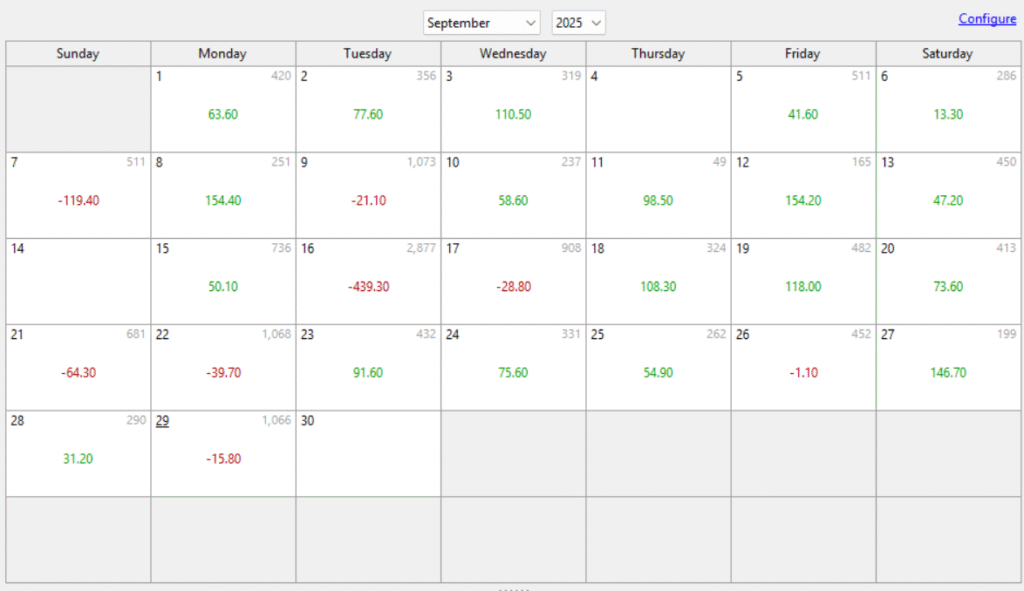Select the September 30 cell
This screenshot has width=1024, height=591.
pos(368,453)
